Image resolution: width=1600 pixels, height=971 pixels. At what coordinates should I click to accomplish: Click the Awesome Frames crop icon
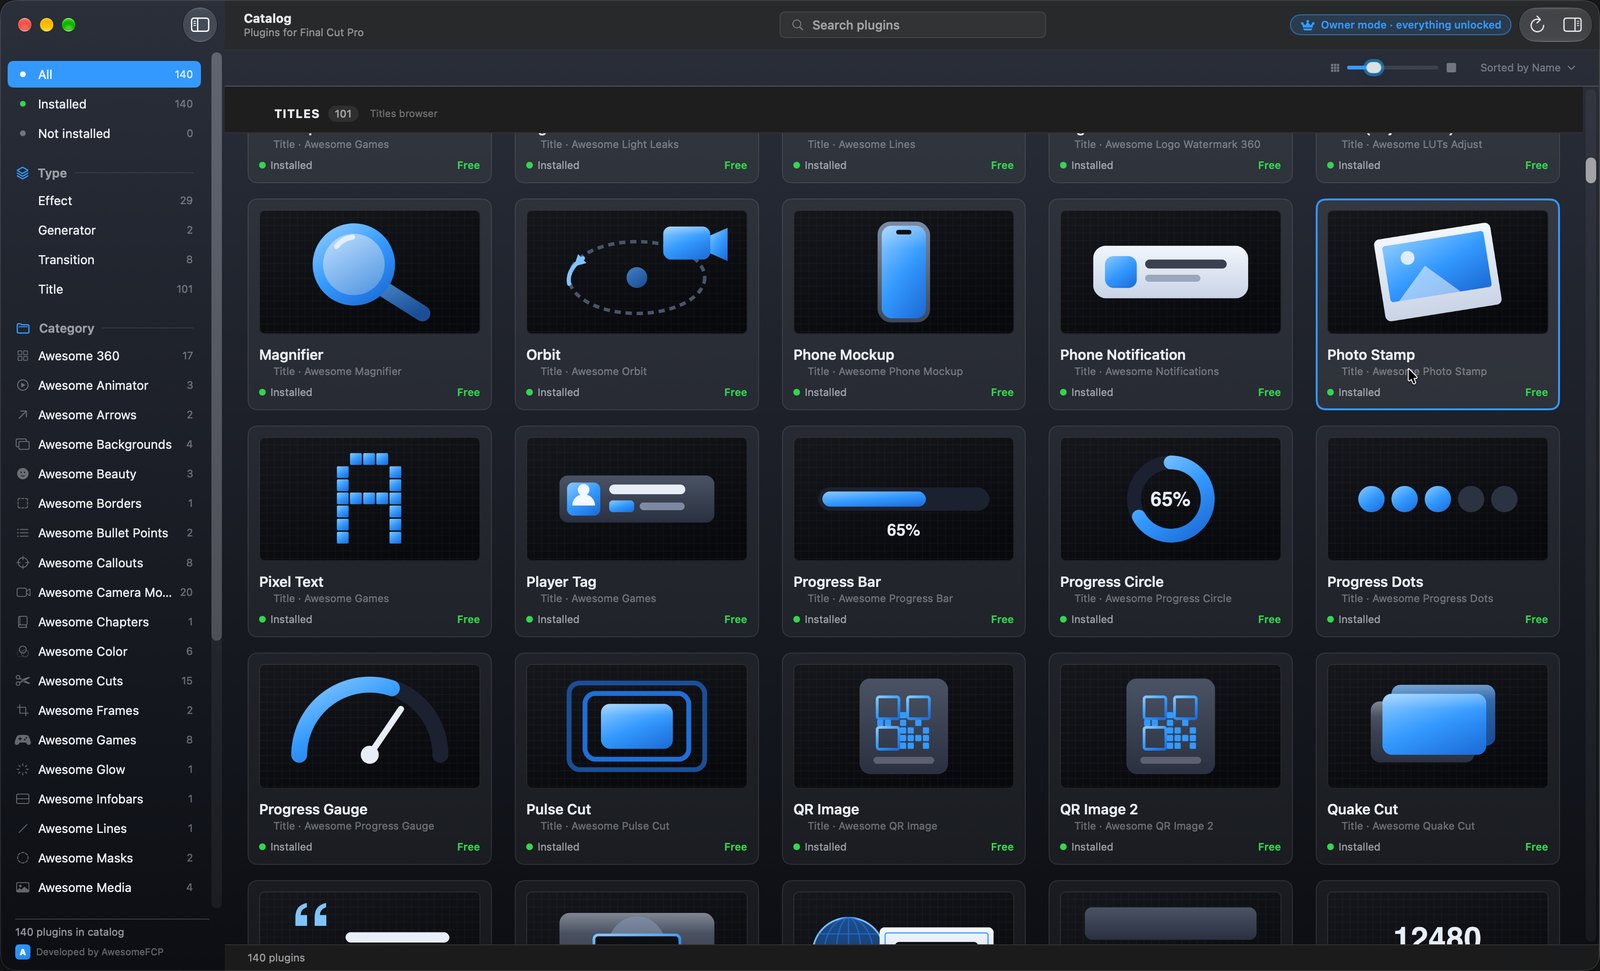click(23, 710)
